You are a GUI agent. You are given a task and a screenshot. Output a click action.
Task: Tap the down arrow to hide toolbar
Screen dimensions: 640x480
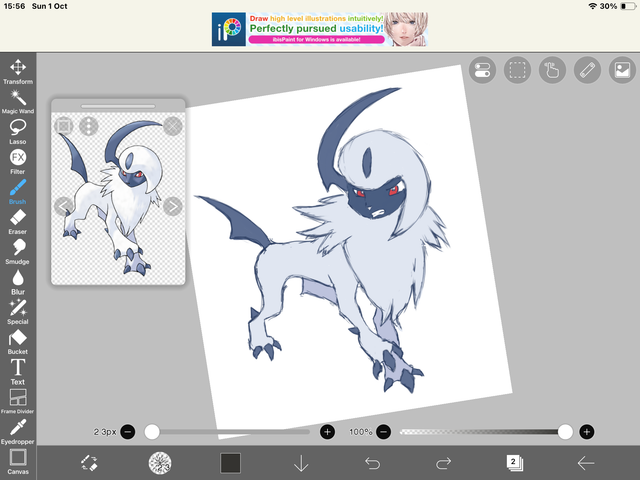[x=301, y=463]
